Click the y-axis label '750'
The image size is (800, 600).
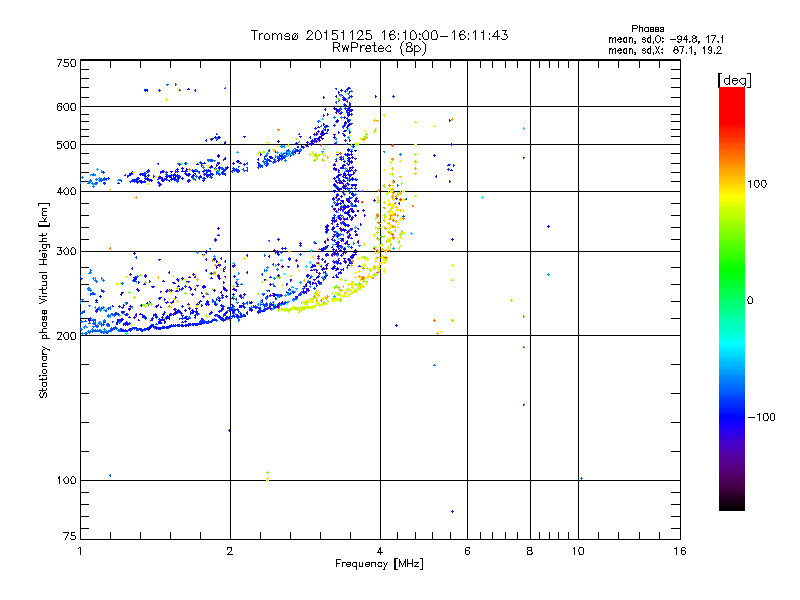67,63
